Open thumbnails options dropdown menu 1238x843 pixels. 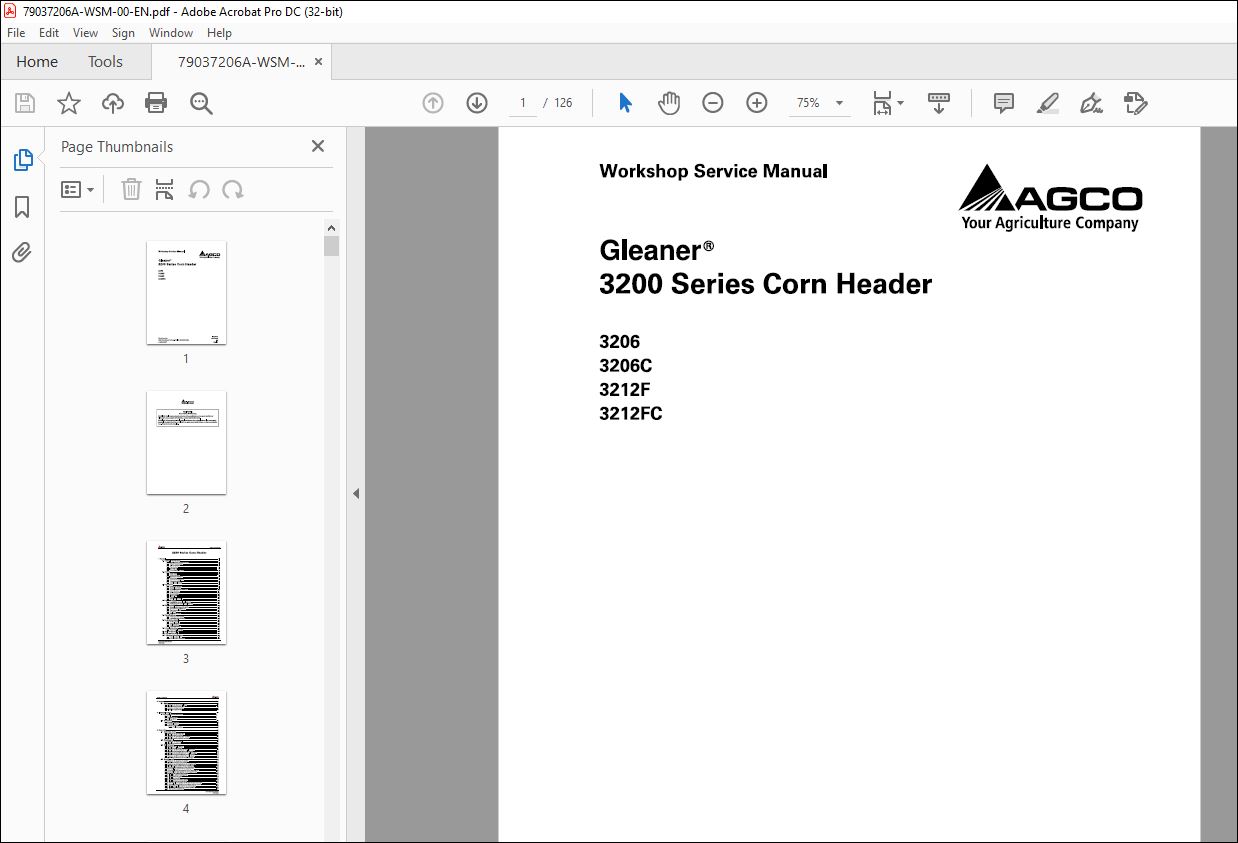pos(78,190)
